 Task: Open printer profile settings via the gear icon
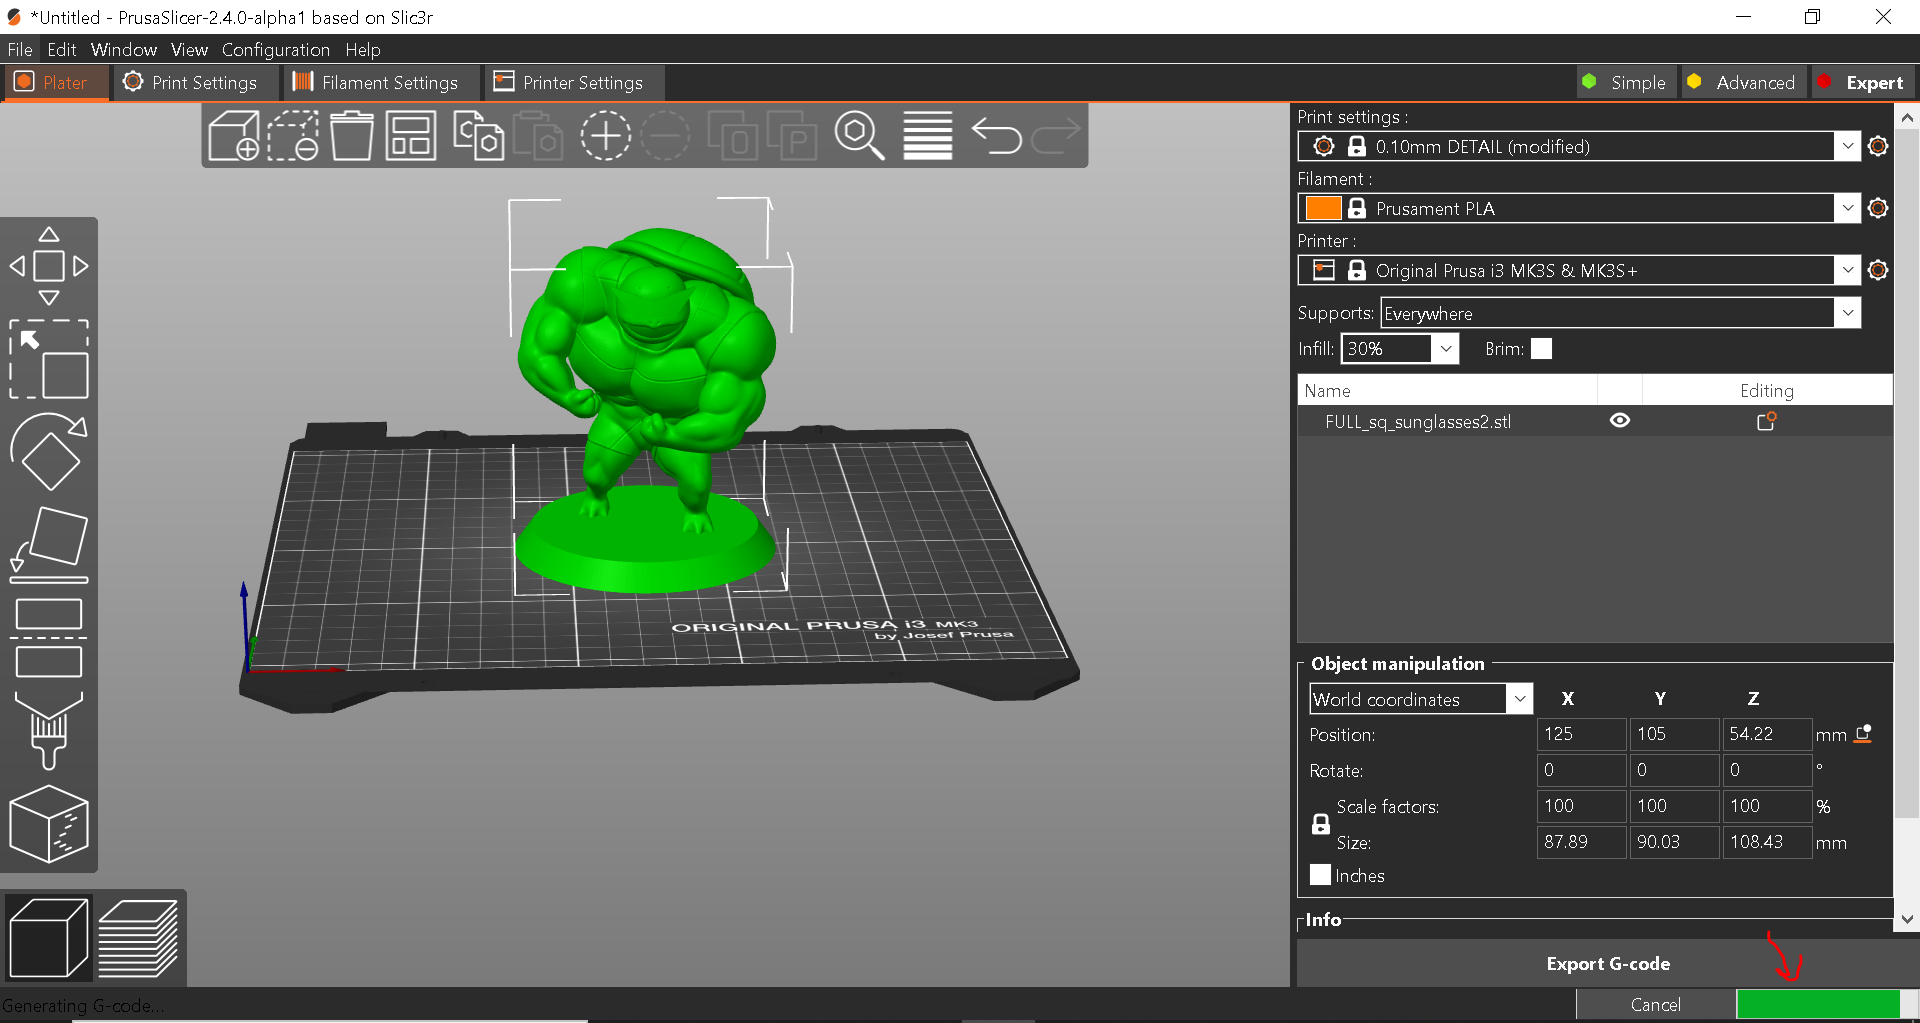click(x=1877, y=270)
